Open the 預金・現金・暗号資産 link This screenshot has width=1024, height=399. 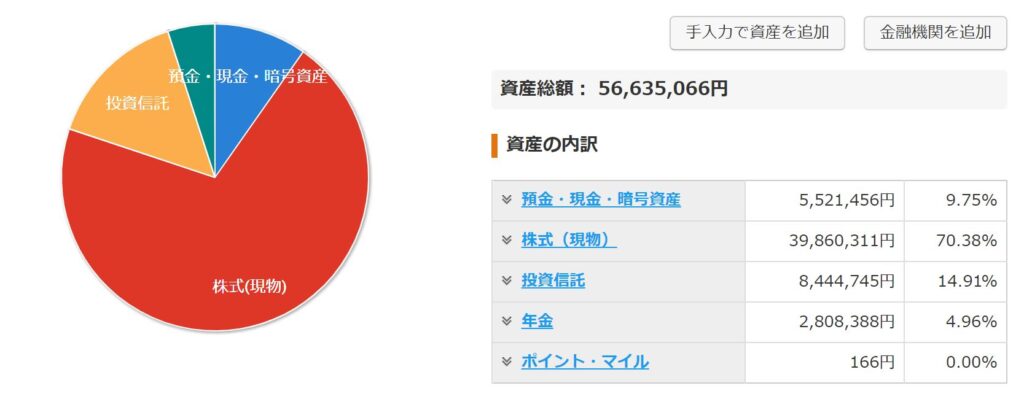point(601,200)
